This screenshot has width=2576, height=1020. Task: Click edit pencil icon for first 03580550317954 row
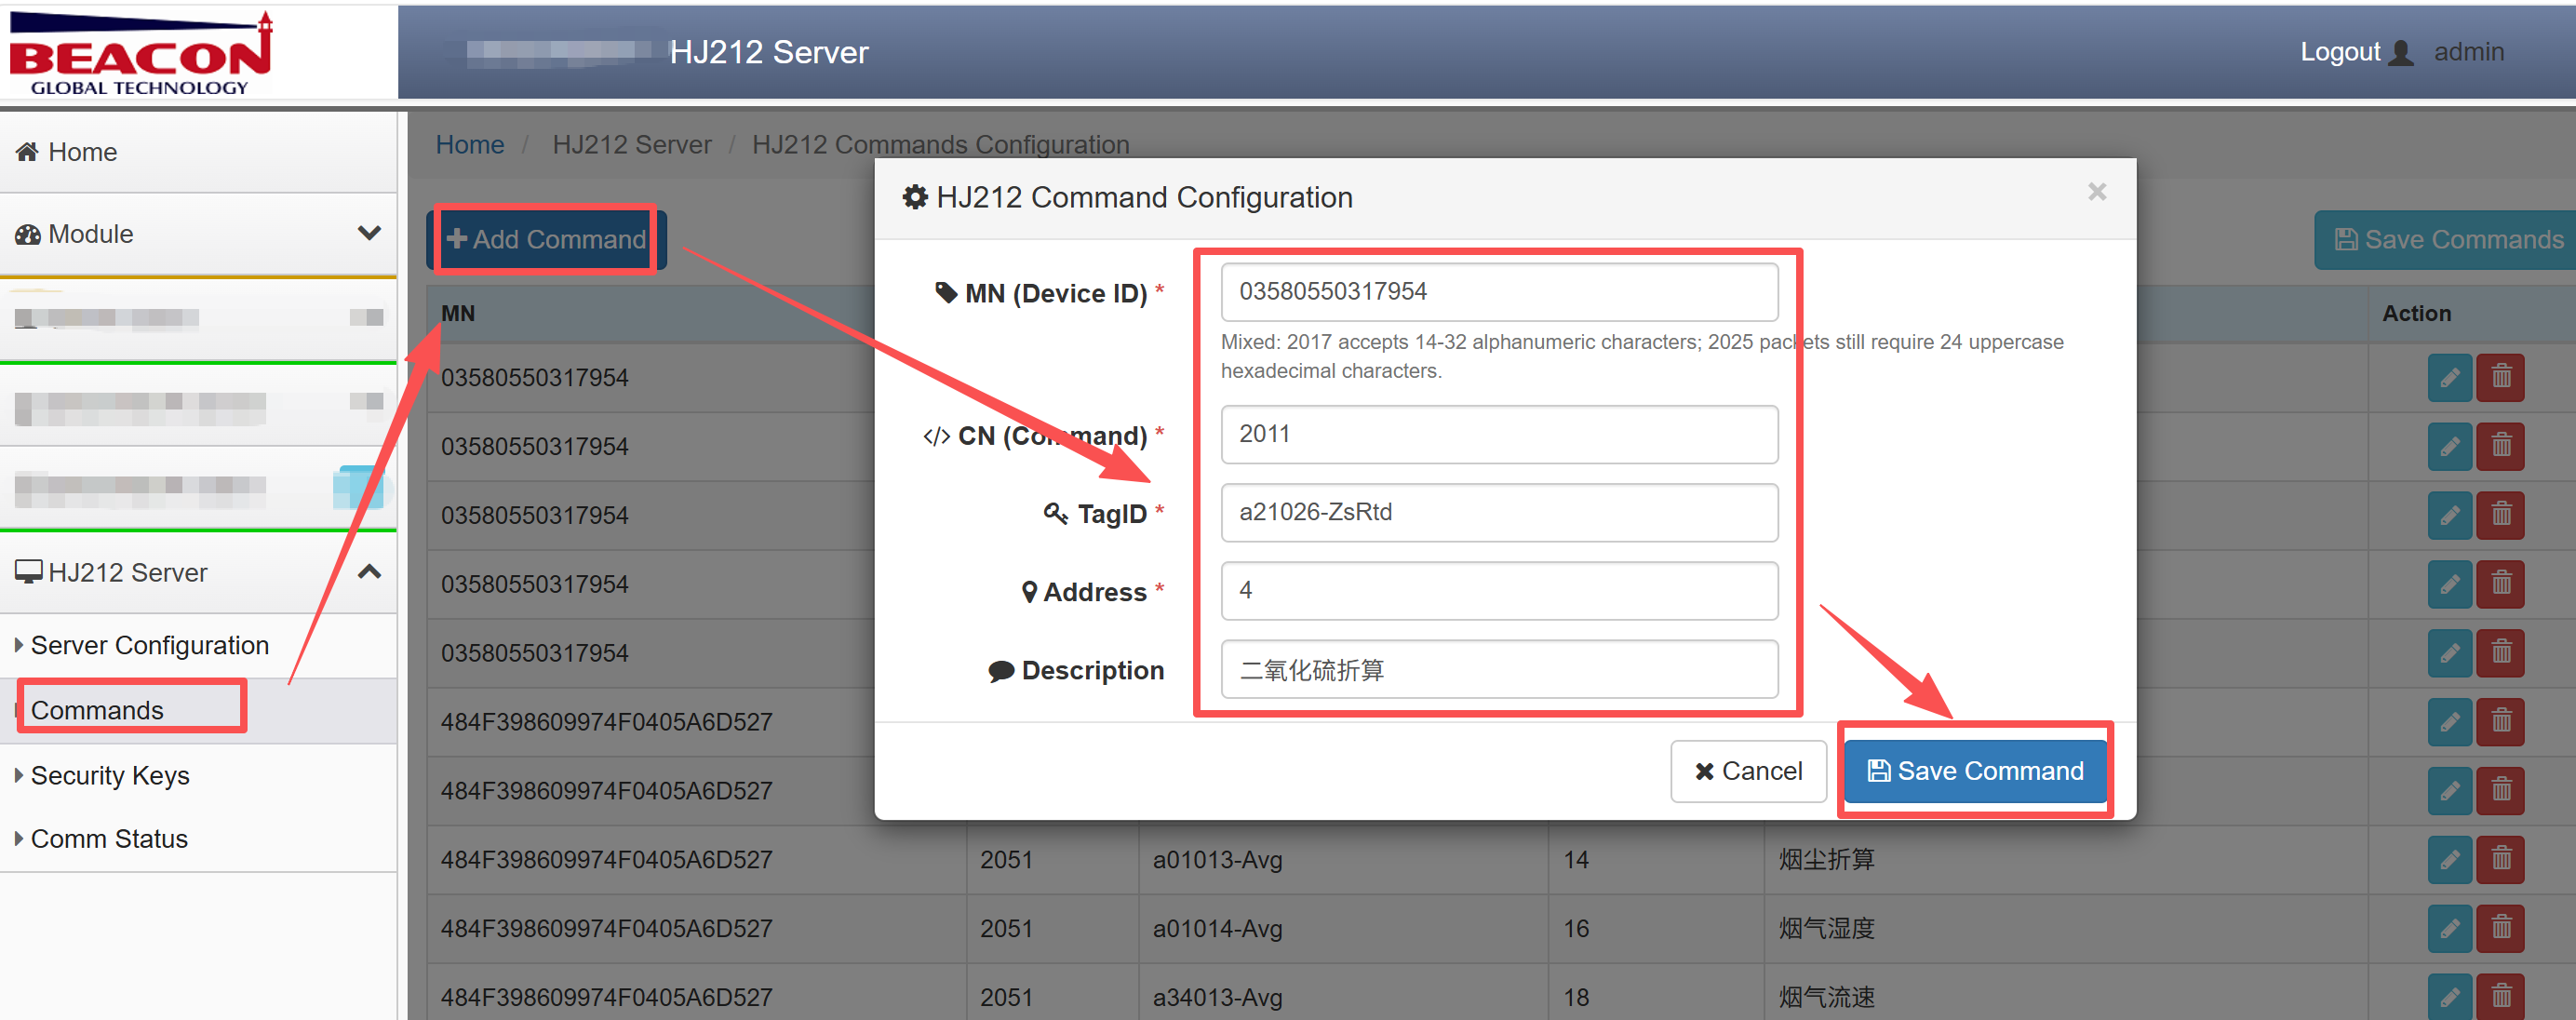(x=2449, y=378)
